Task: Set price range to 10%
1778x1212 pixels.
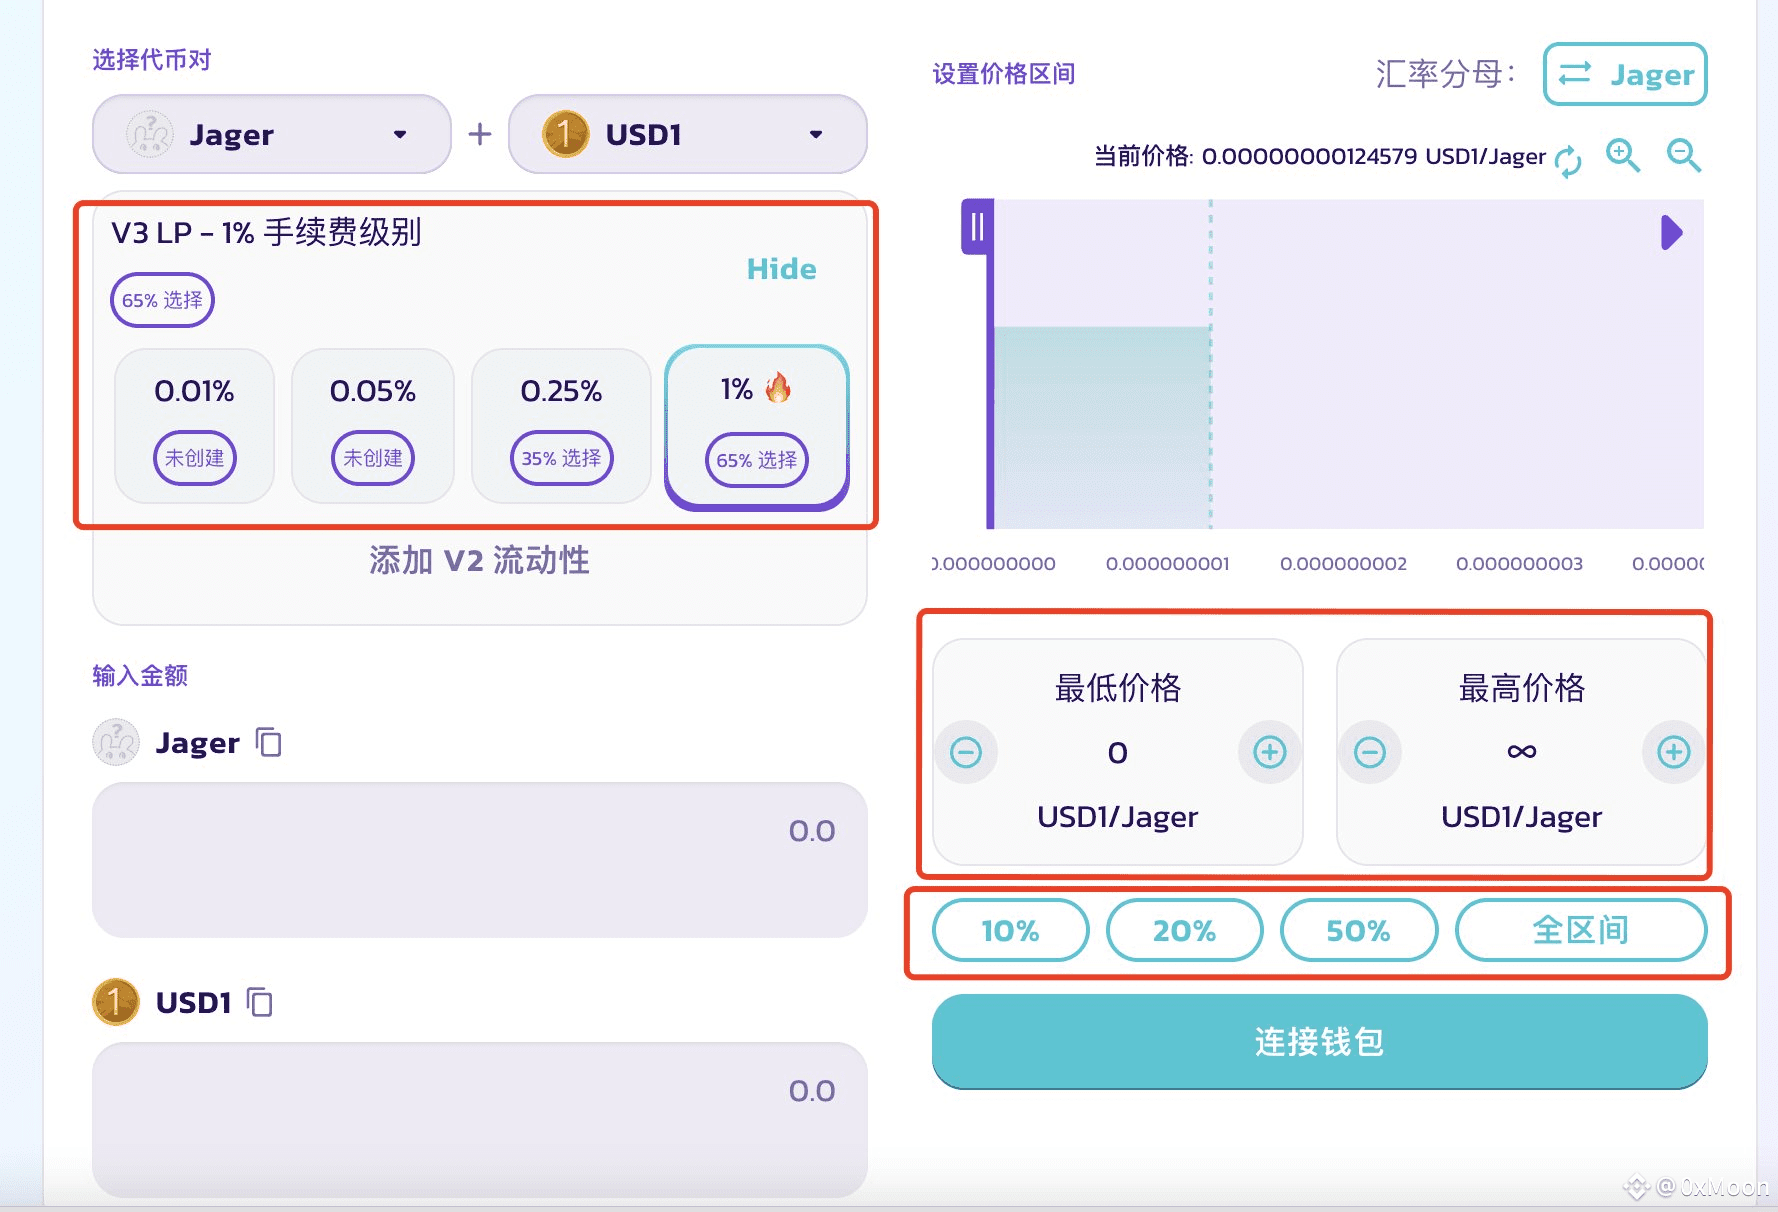Action: 1010,931
